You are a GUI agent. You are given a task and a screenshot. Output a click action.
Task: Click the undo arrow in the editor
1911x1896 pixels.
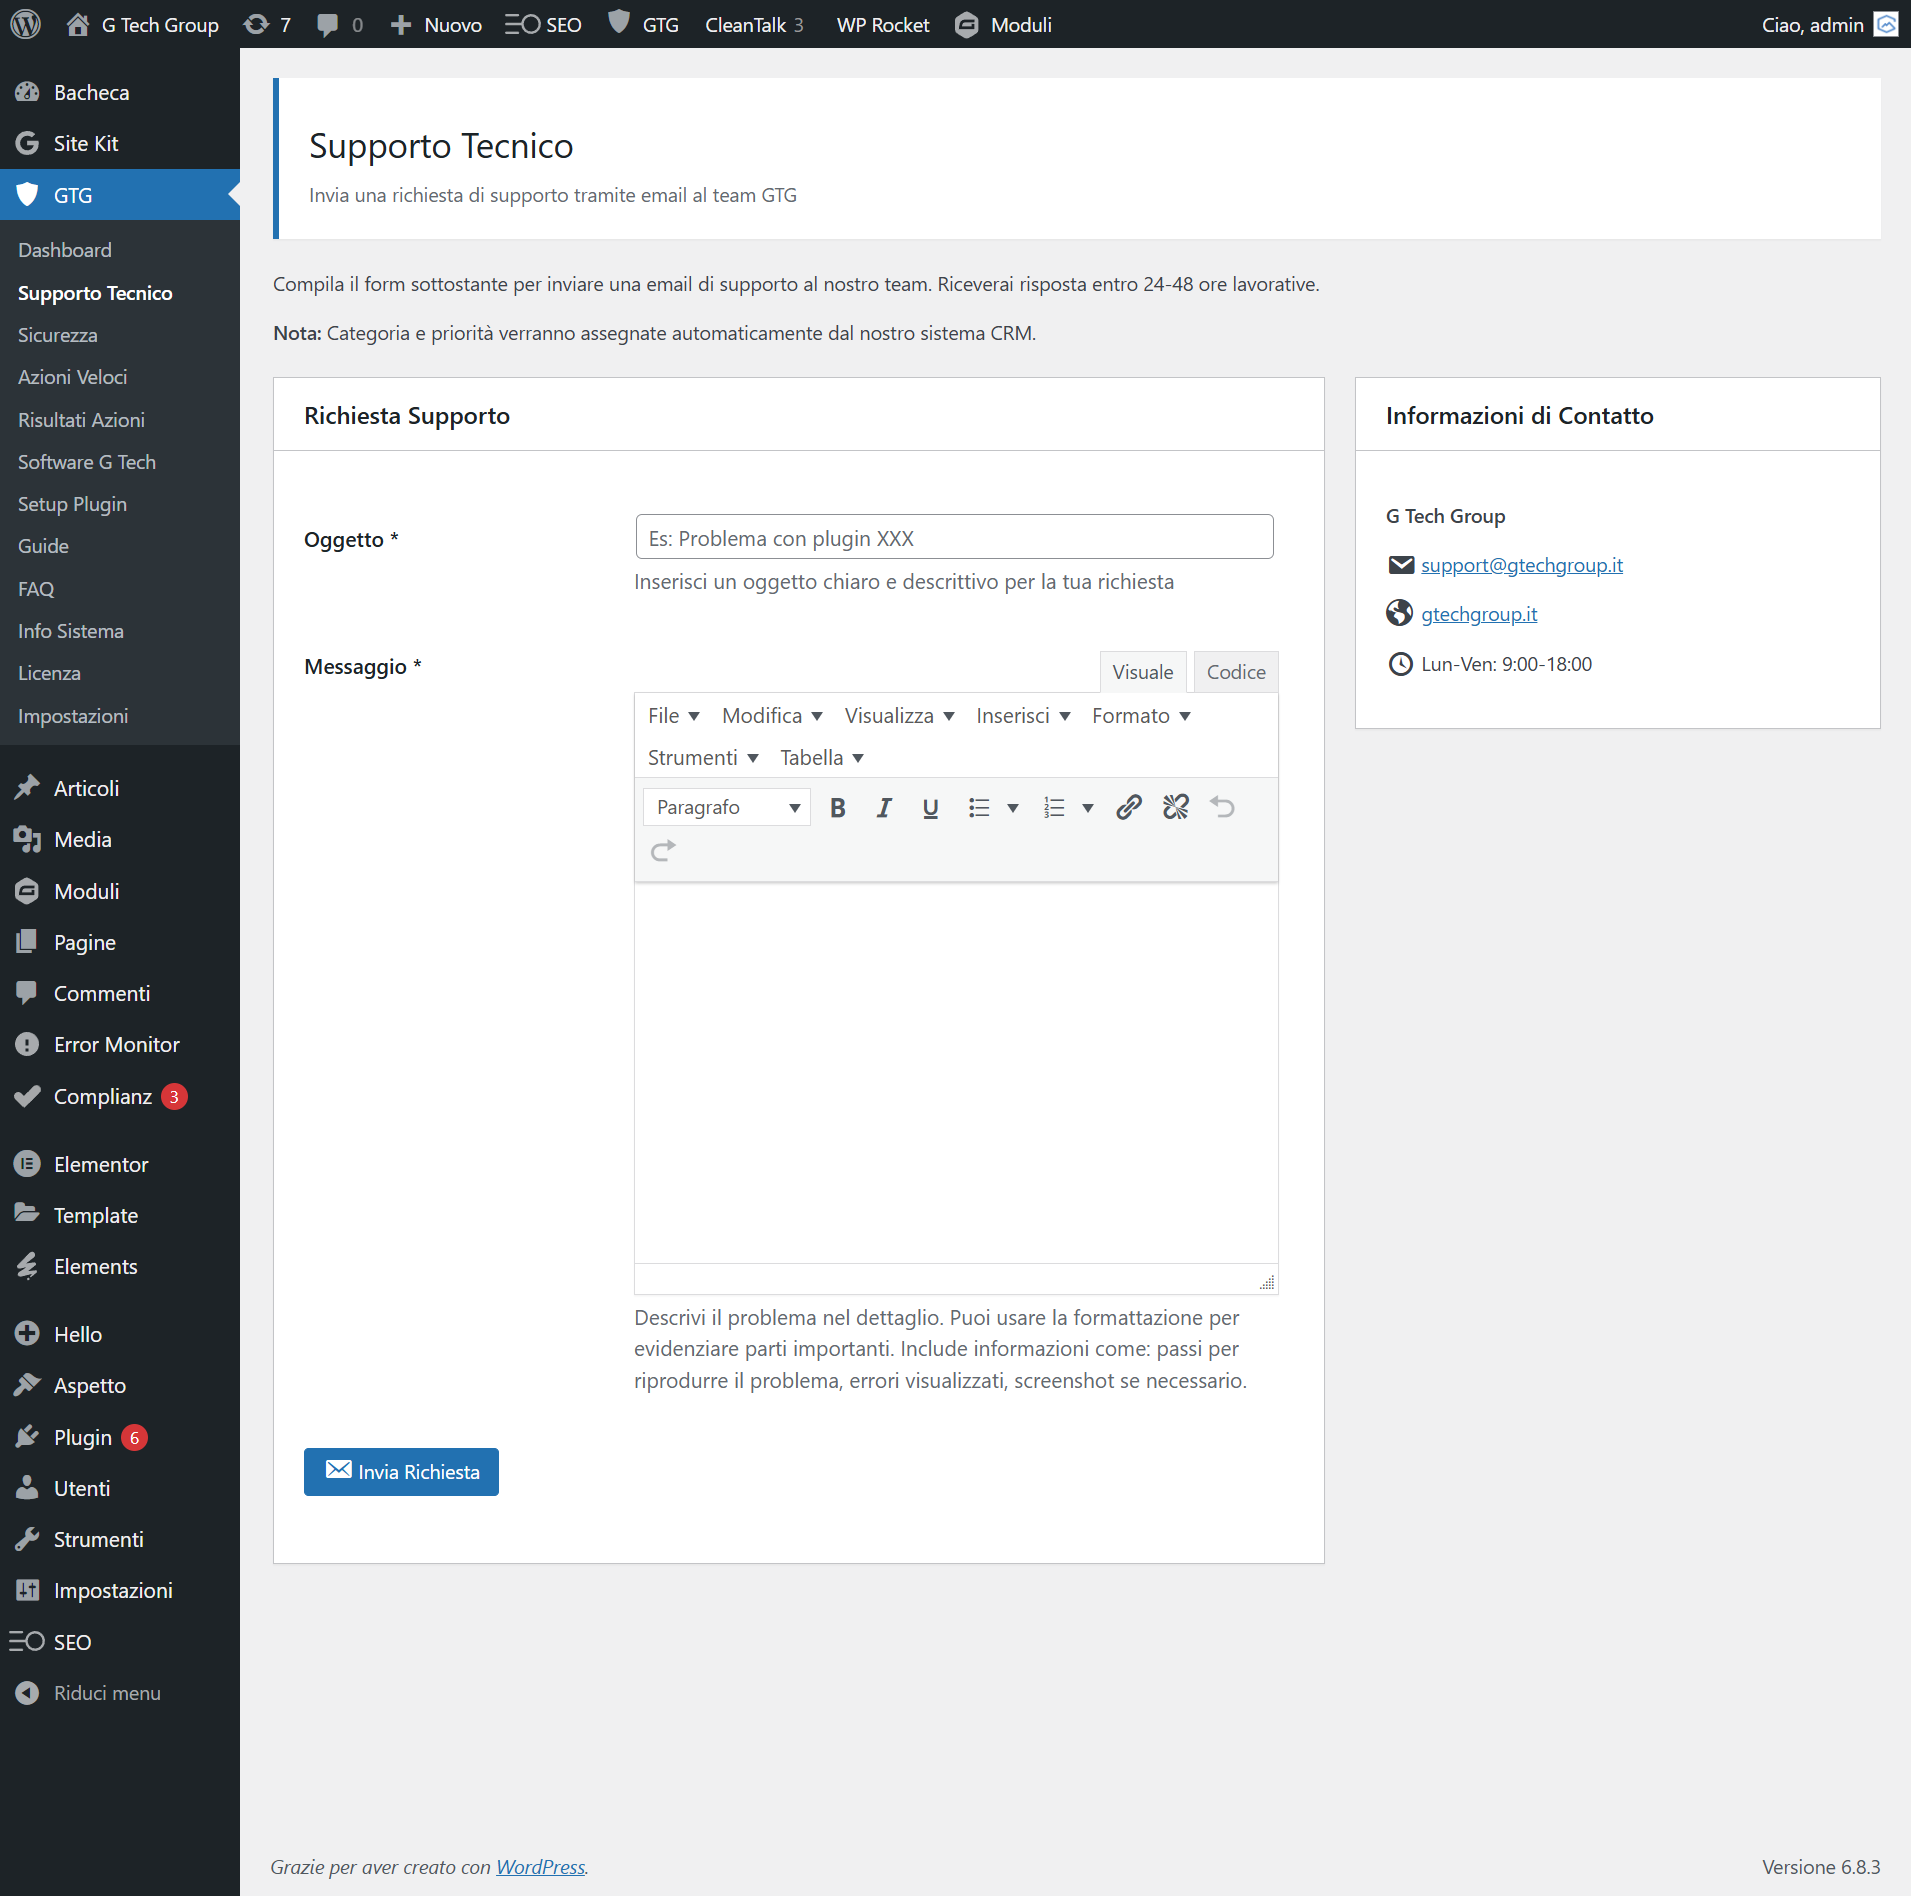[x=1222, y=807]
